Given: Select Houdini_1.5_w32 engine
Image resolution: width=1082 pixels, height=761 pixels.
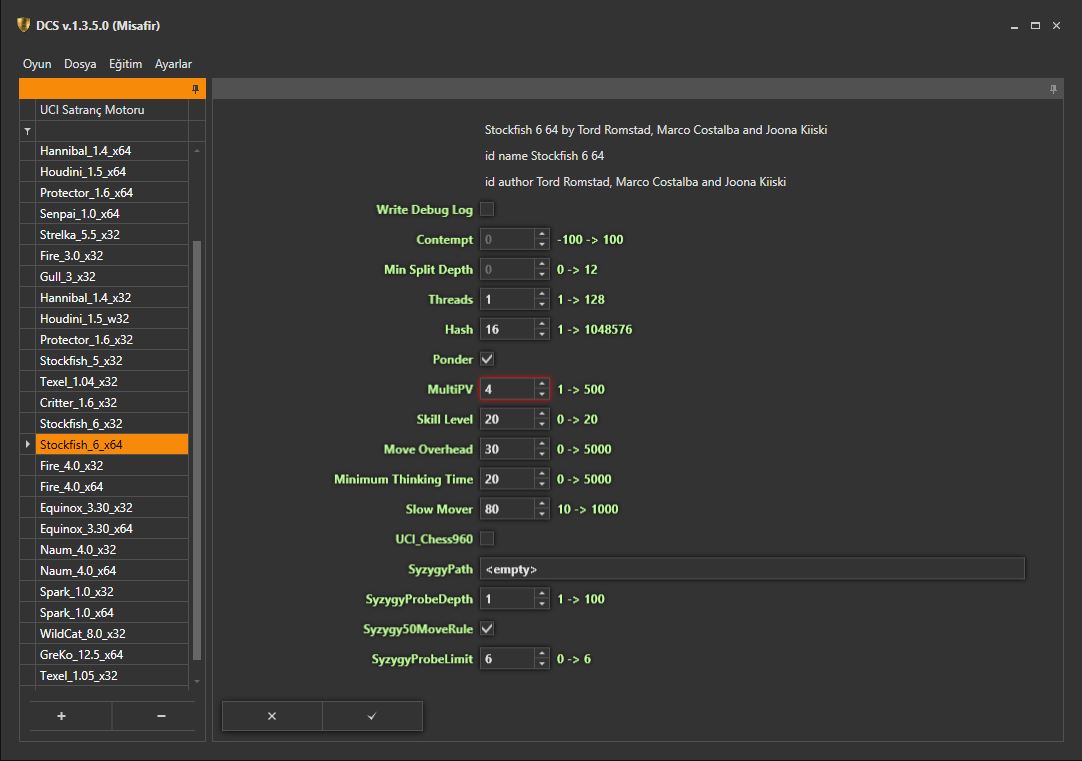Looking at the screenshot, I should (112, 319).
